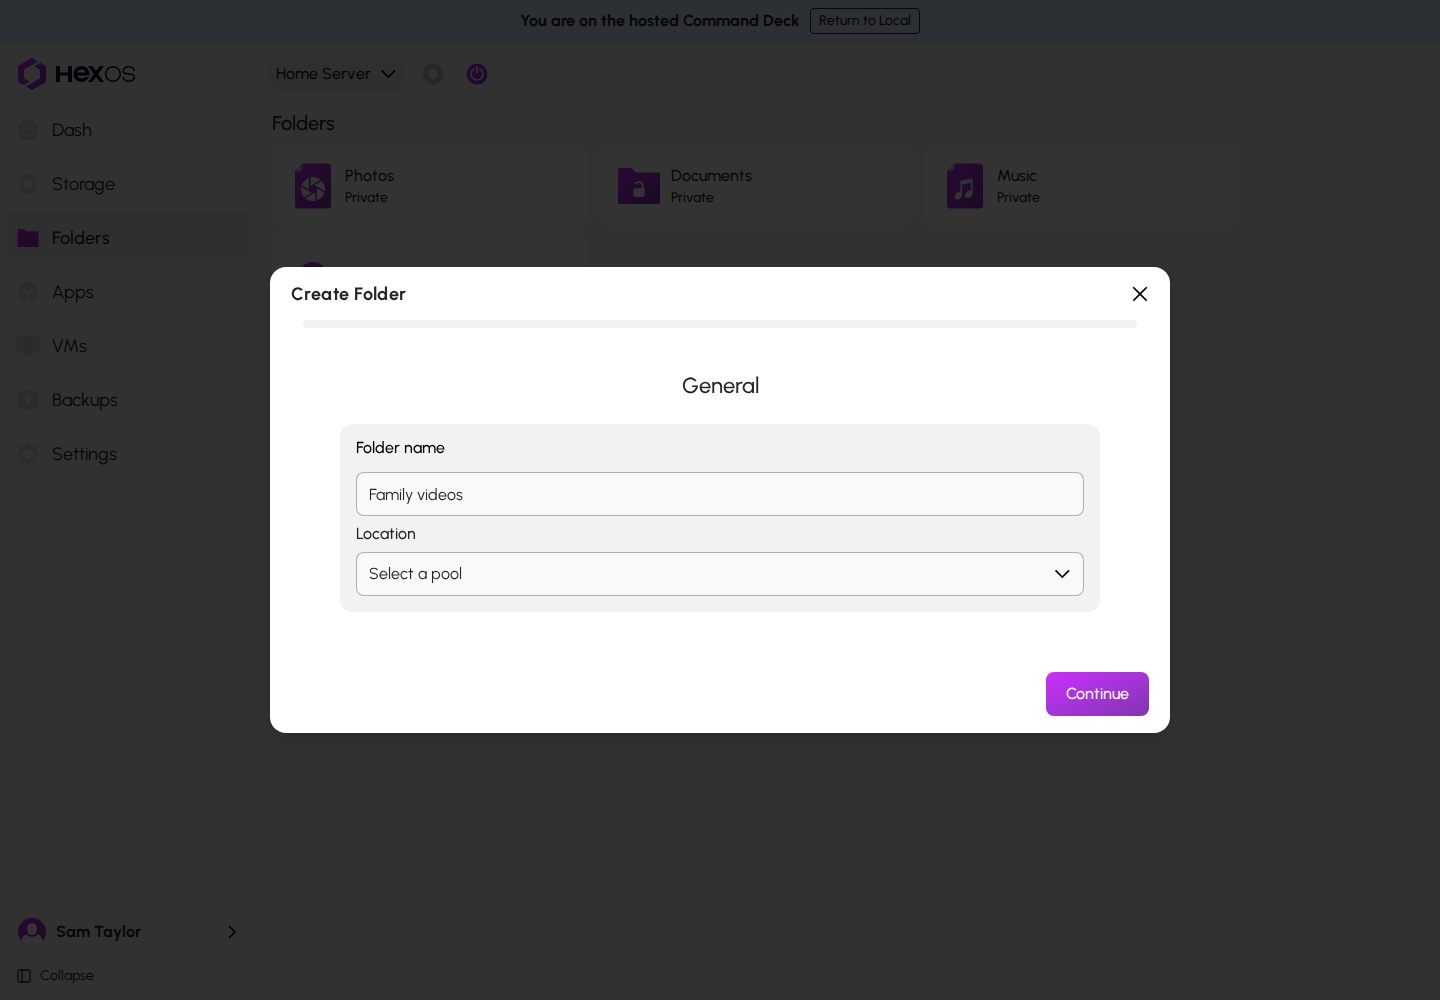The height and width of the screenshot is (1000, 1440).
Task: Click the grey status icon beside Home Server
Action: [x=433, y=74]
